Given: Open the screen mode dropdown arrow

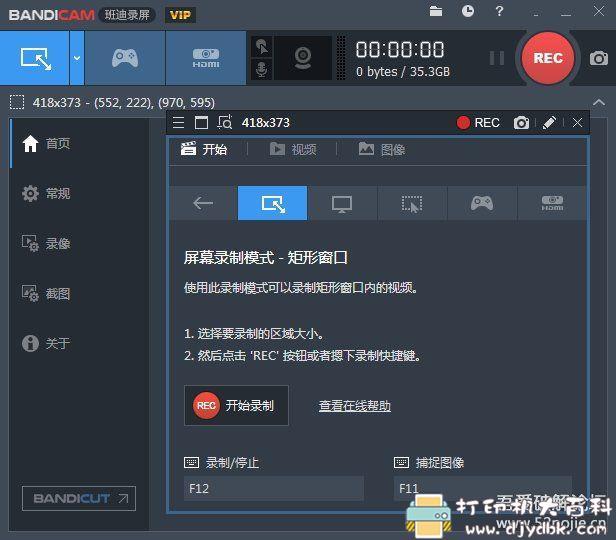Looking at the screenshot, I should (x=77, y=58).
